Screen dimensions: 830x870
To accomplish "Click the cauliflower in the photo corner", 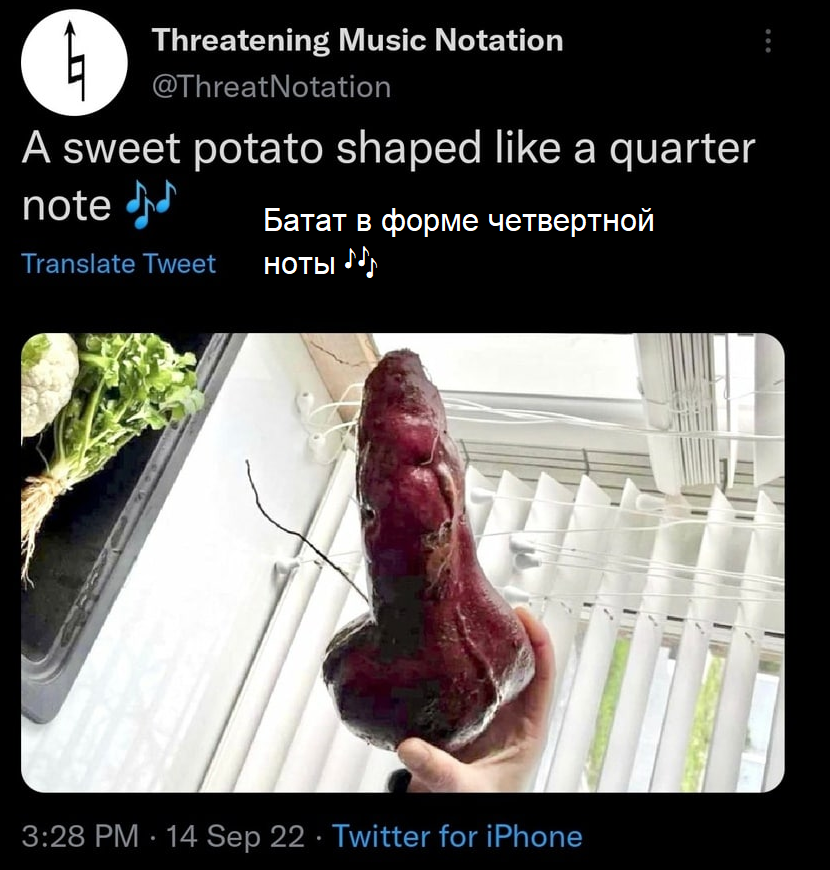I will [47, 380].
